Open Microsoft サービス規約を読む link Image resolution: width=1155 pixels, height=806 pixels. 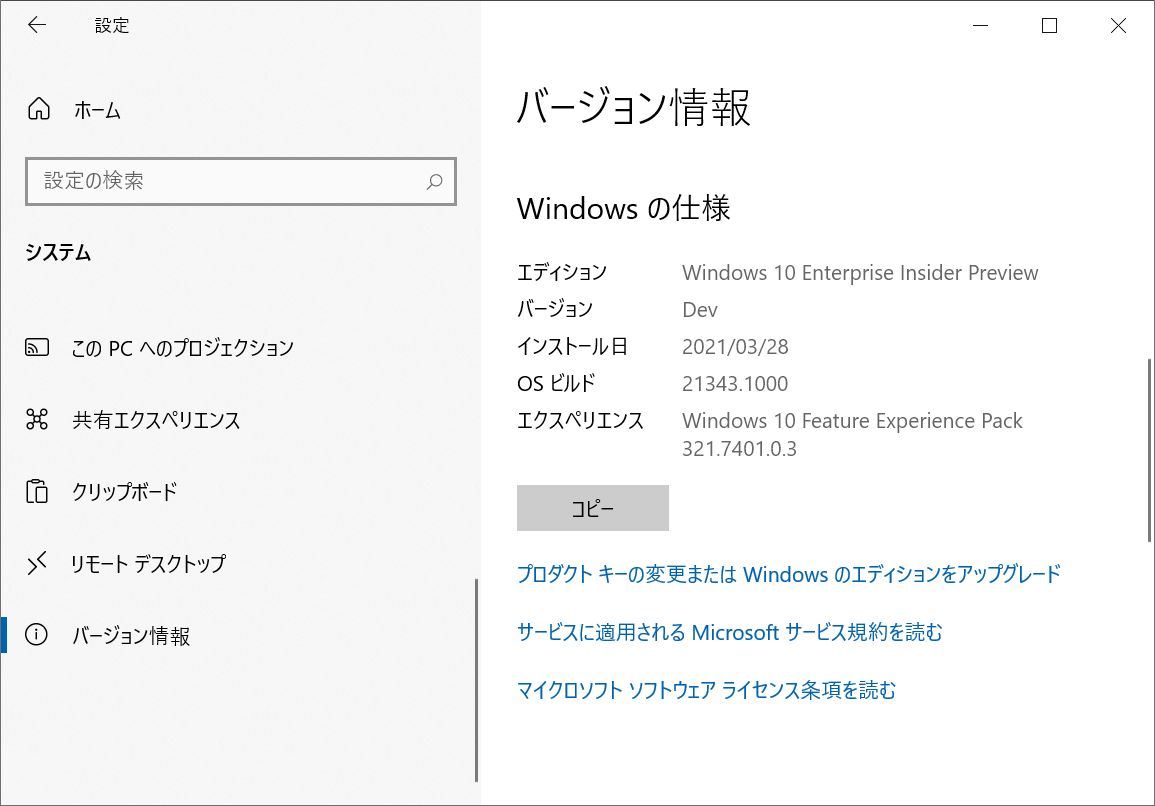(x=729, y=632)
